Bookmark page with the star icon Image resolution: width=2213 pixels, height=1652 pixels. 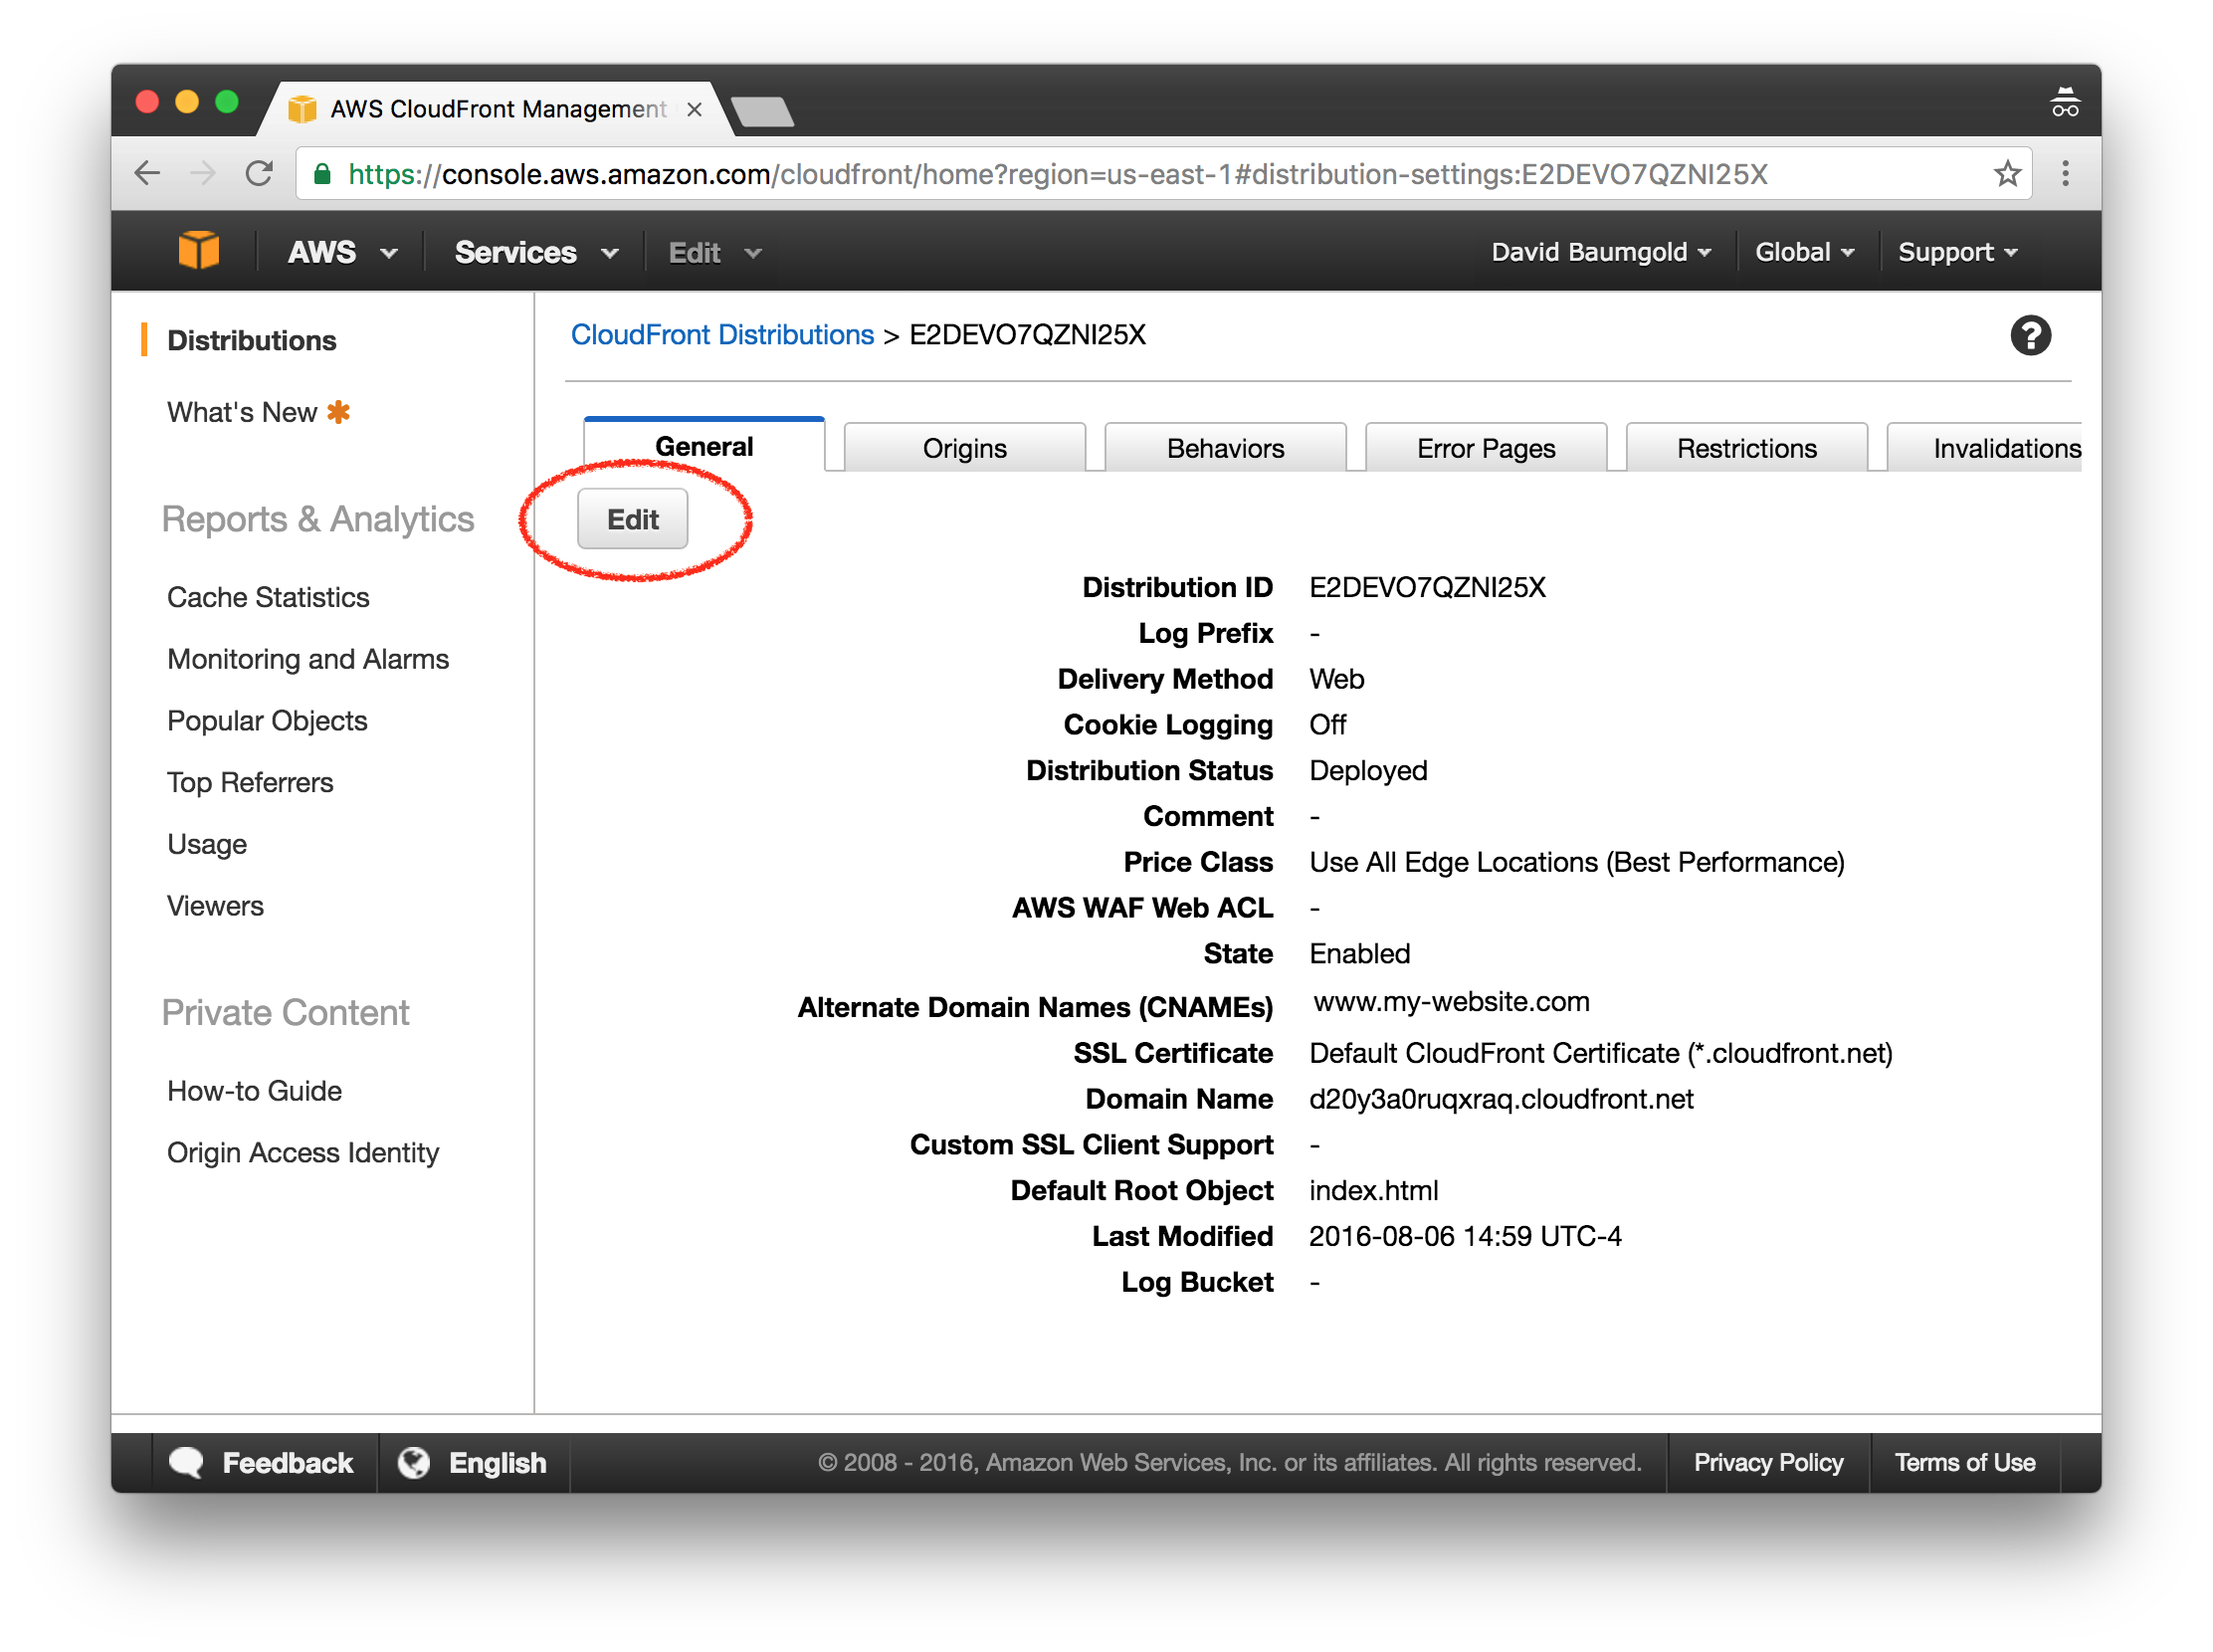(2006, 174)
